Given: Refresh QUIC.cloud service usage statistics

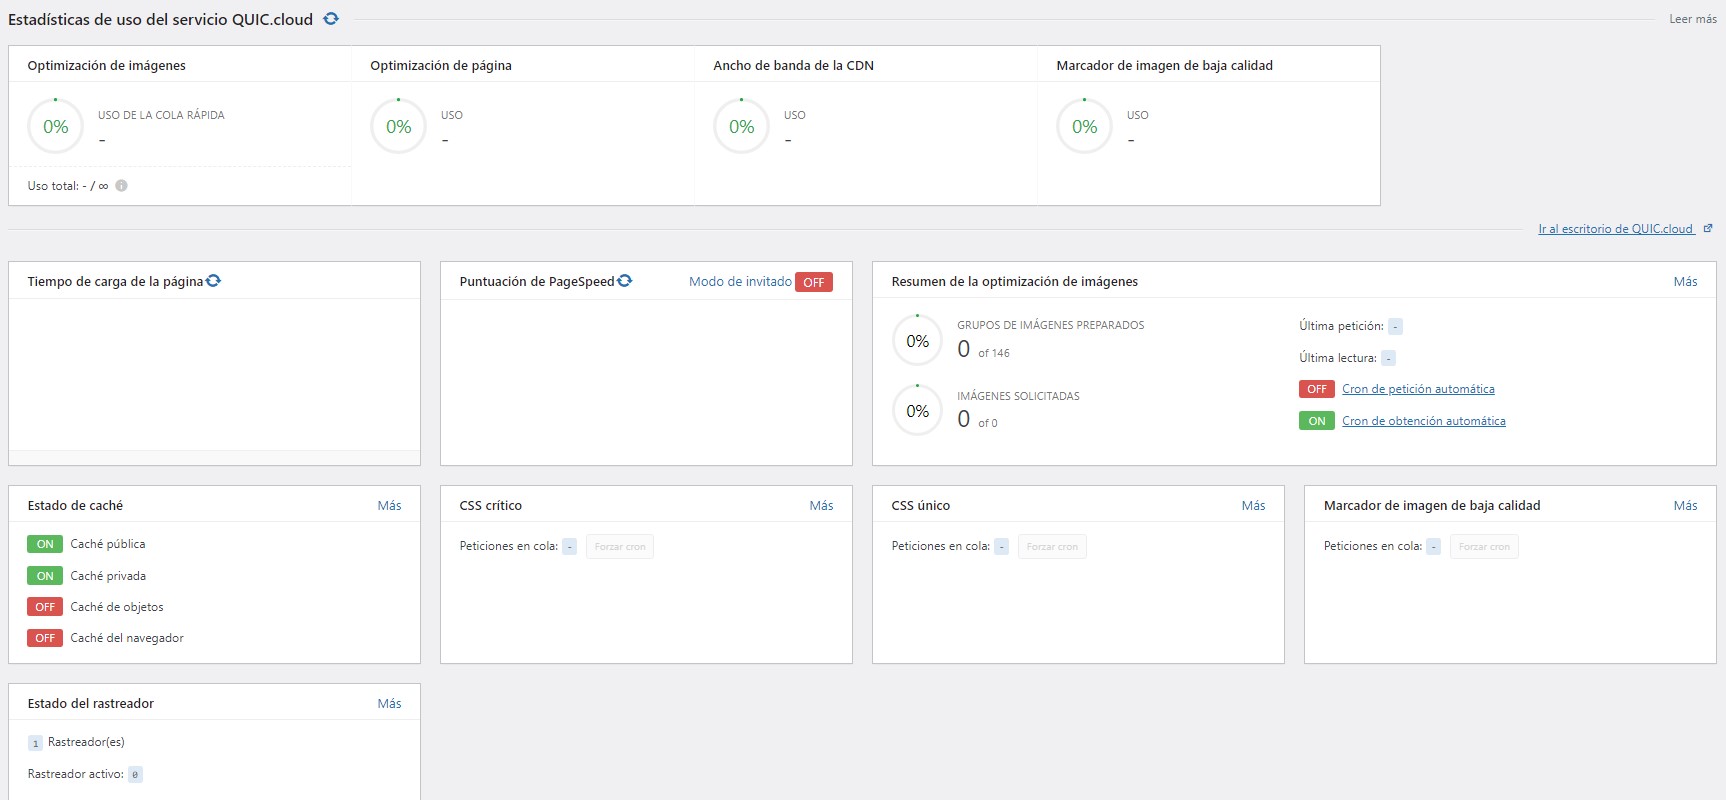Looking at the screenshot, I should coord(331,19).
